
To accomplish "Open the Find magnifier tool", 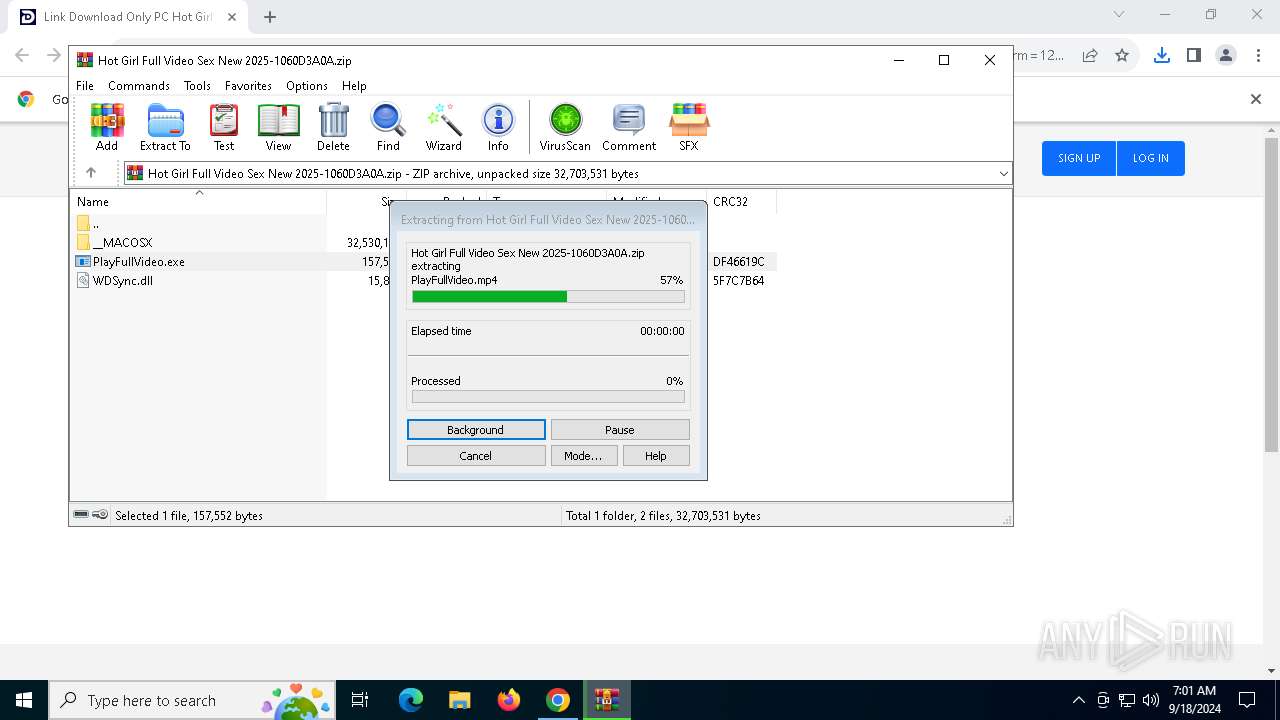I will [388, 127].
